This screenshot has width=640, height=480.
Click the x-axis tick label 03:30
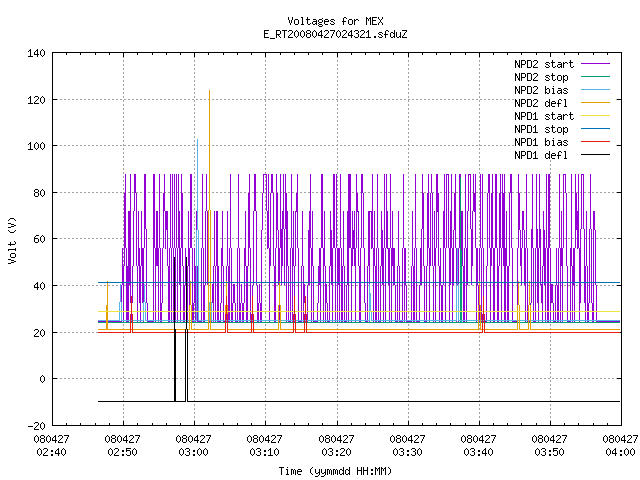point(407,452)
